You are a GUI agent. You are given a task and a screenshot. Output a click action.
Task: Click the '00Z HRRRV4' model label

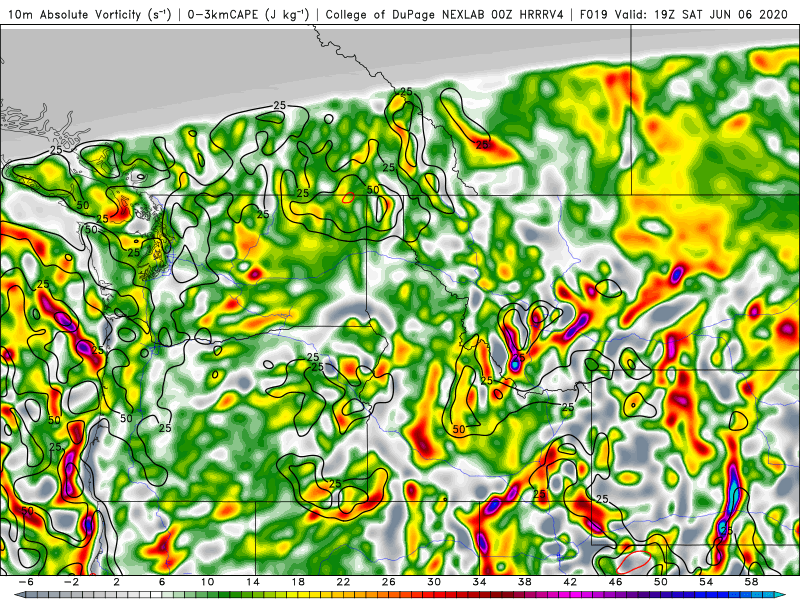528,14
